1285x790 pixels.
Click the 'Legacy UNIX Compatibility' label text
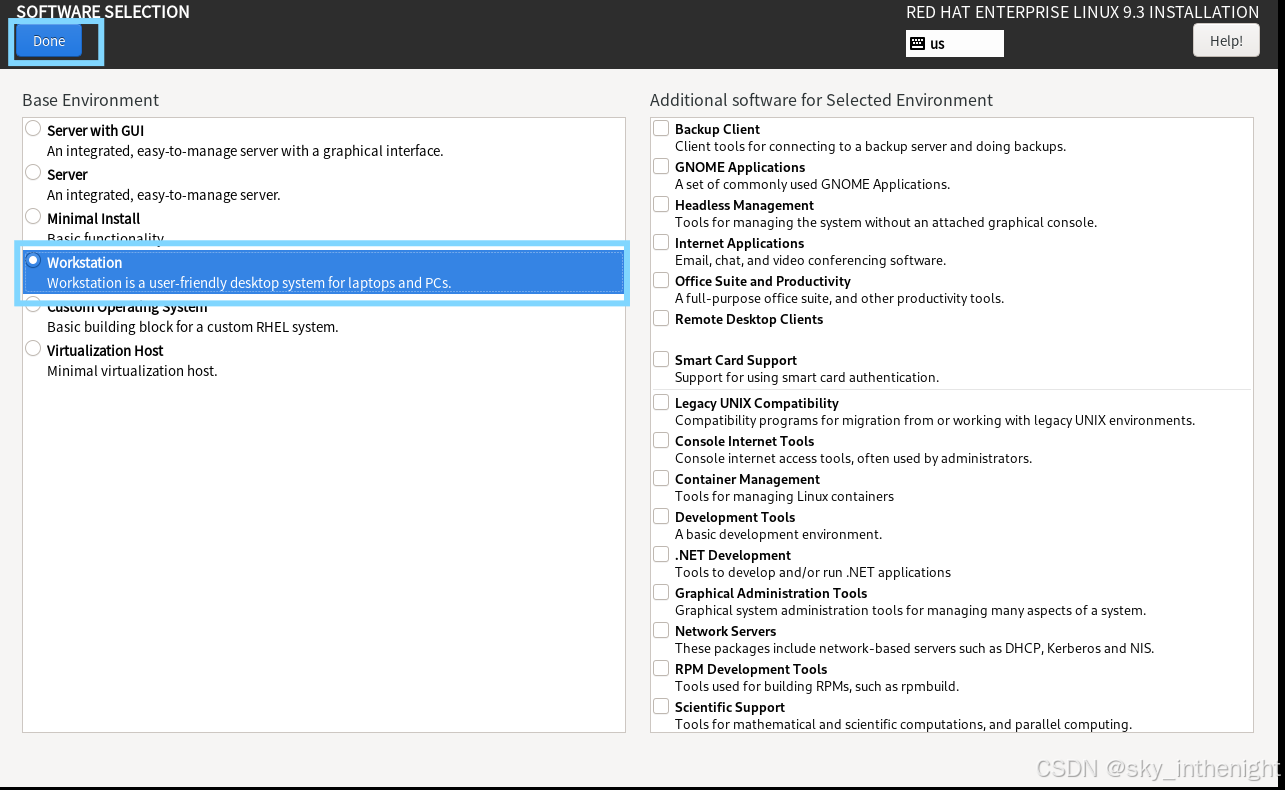pos(757,403)
